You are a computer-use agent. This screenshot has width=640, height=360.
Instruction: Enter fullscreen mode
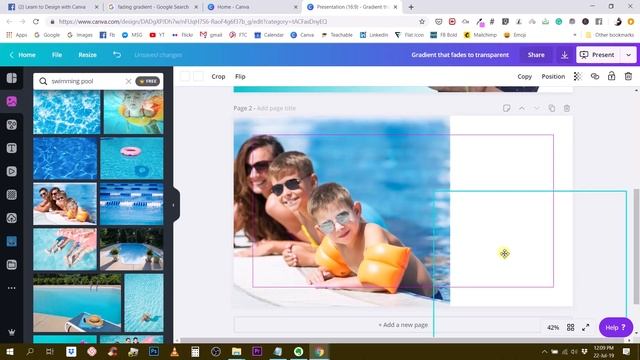[x=586, y=327]
